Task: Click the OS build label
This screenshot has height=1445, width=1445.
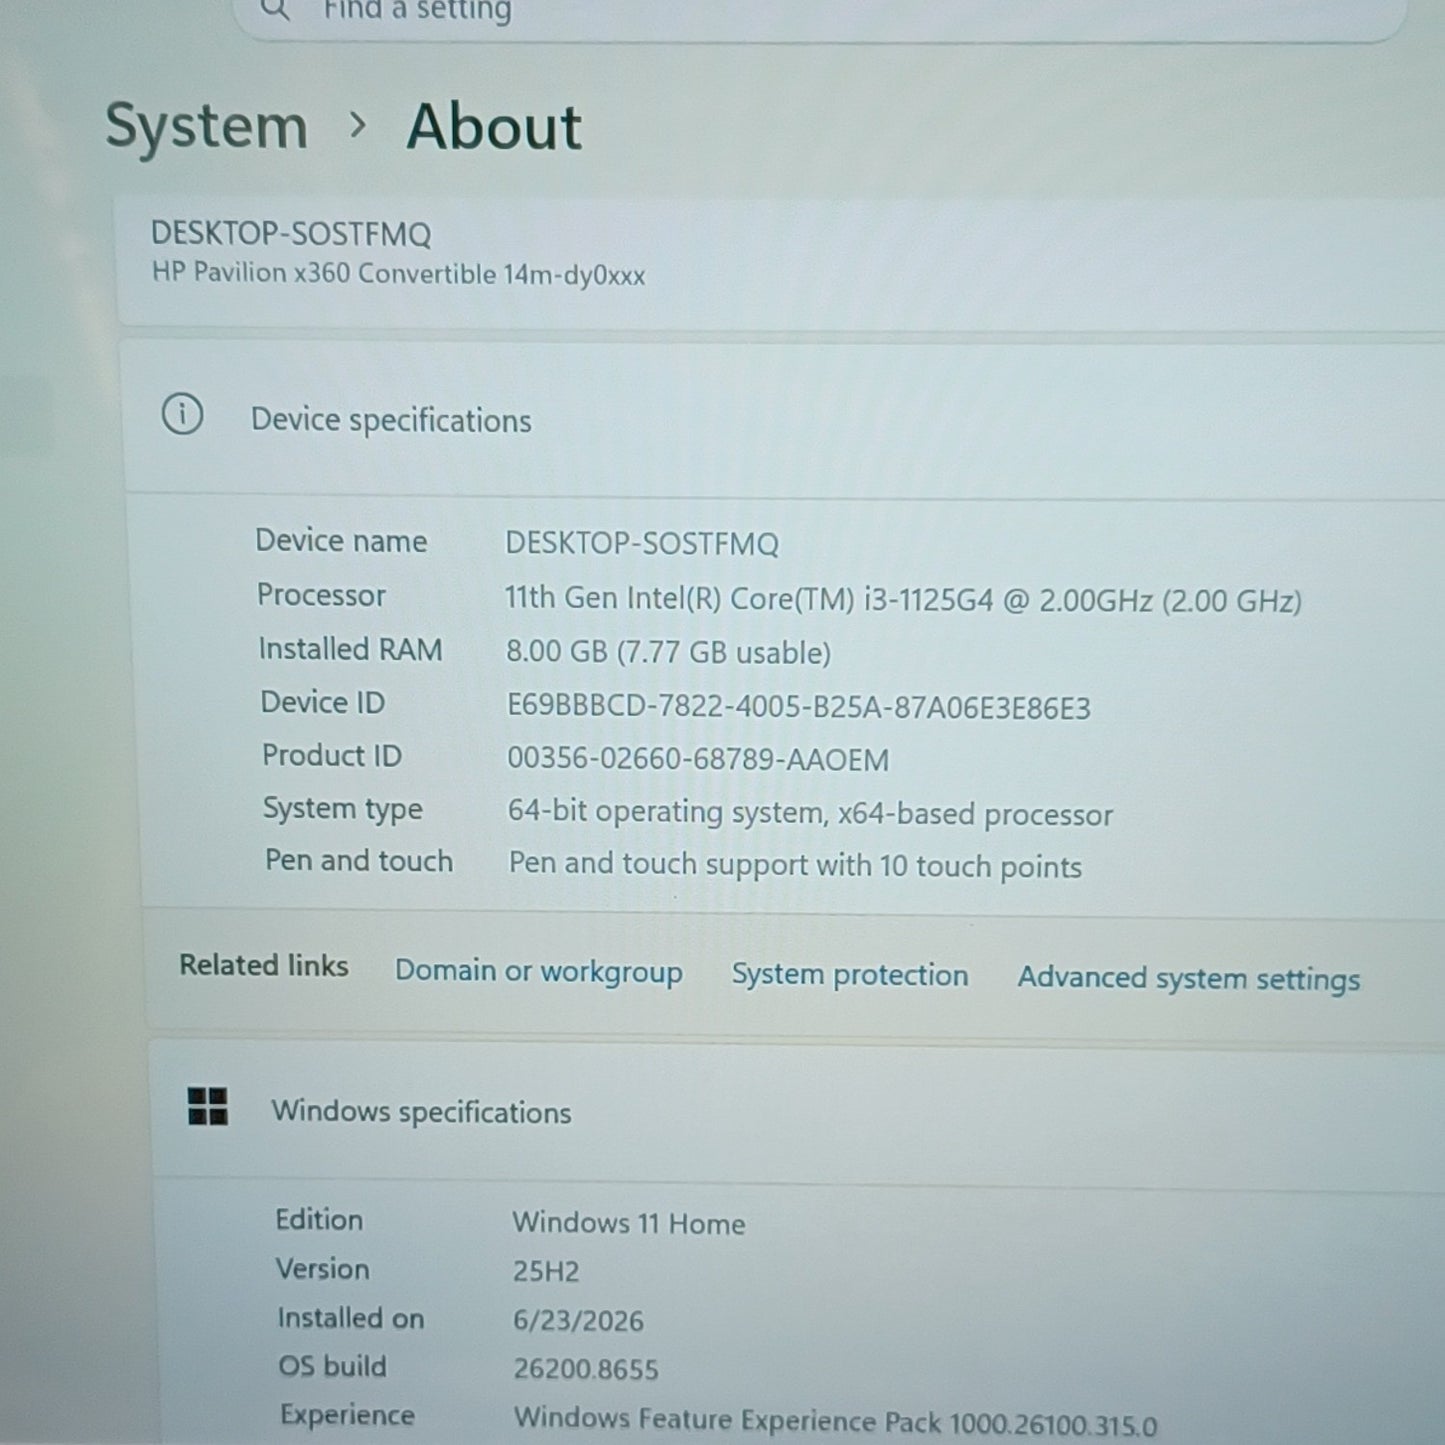Action: (x=333, y=1367)
